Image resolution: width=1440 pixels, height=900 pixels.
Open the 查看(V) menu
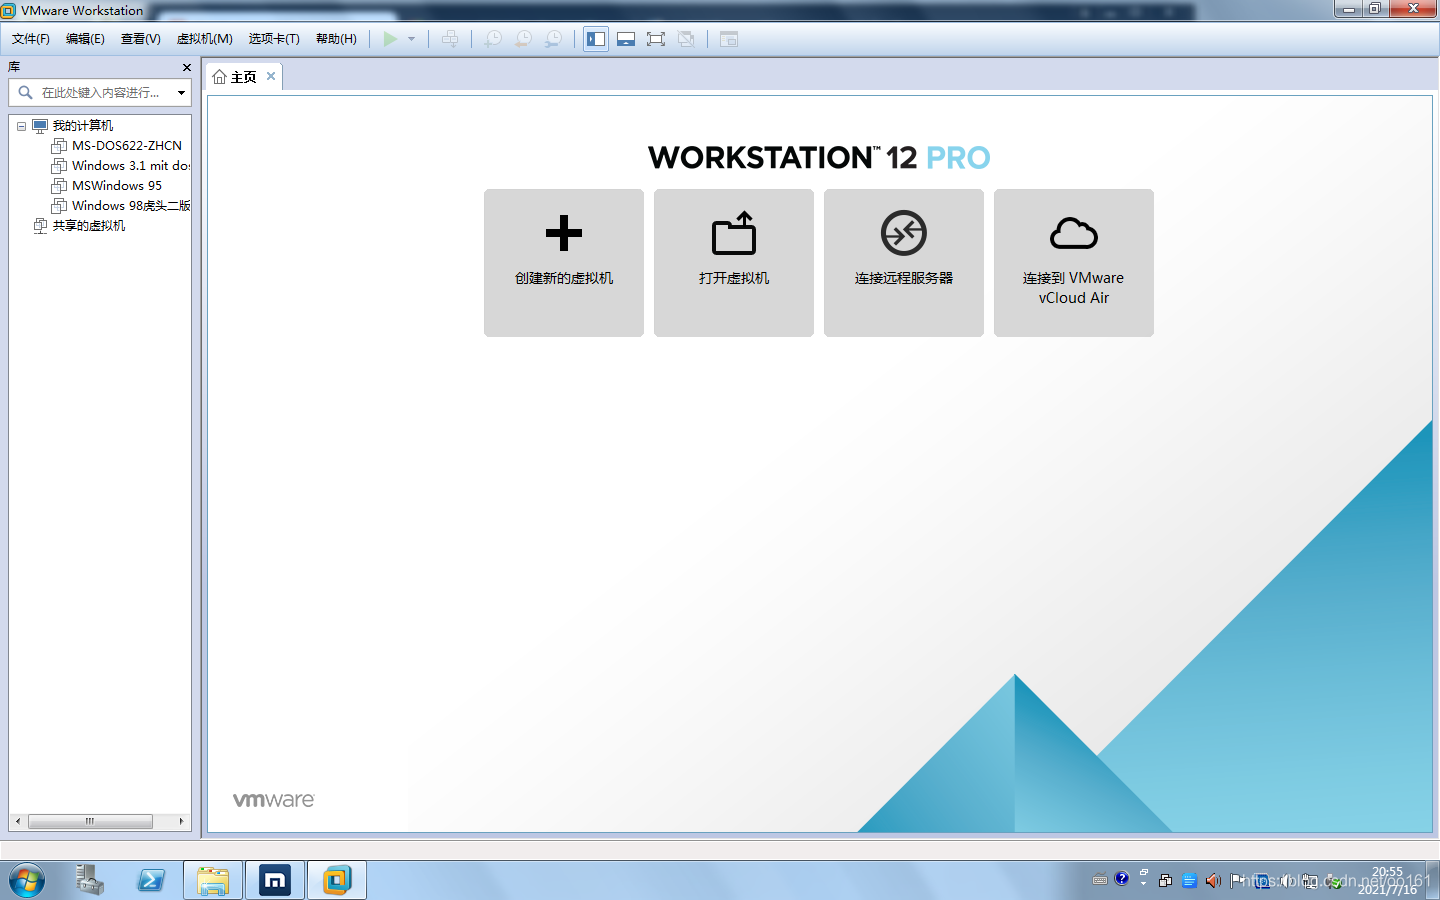point(141,39)
